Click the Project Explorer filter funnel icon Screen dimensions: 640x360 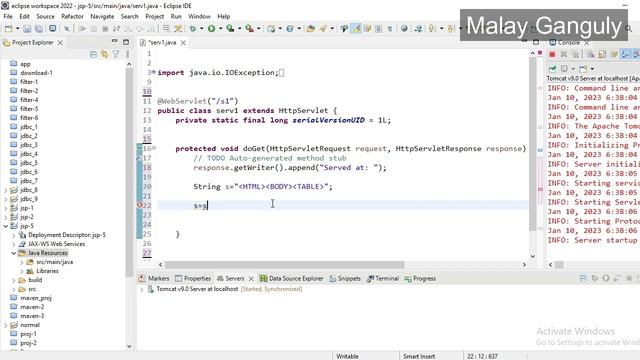coord(116,54)
